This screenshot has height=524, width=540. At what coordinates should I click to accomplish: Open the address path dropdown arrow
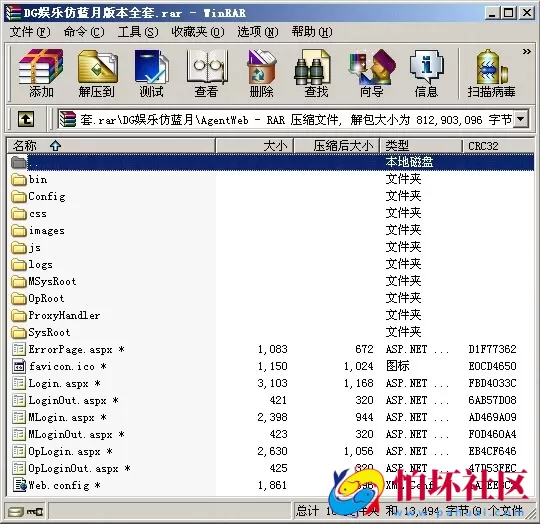click(521, 119)
